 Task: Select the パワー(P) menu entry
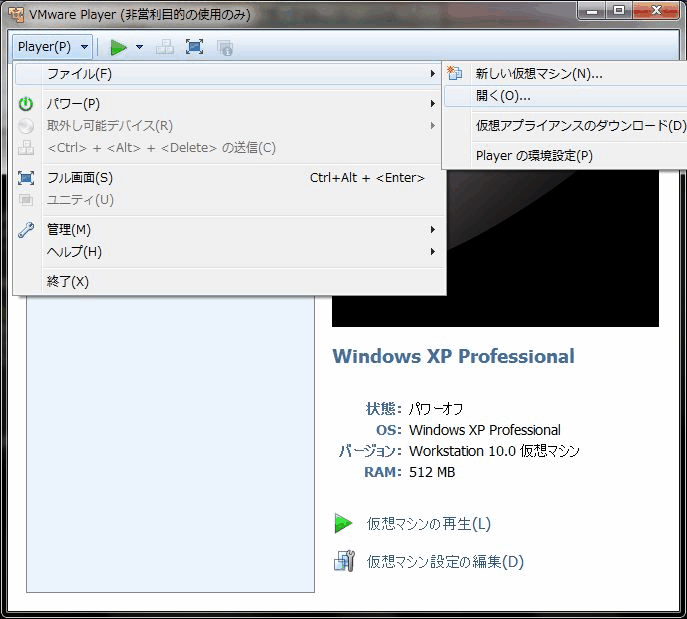click(x=228, y=104)
